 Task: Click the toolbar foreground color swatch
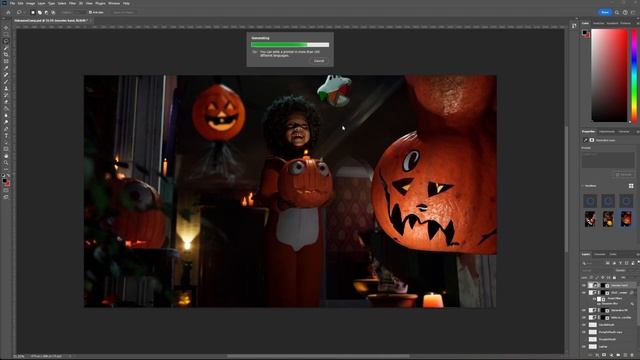(x=4, y=180)
